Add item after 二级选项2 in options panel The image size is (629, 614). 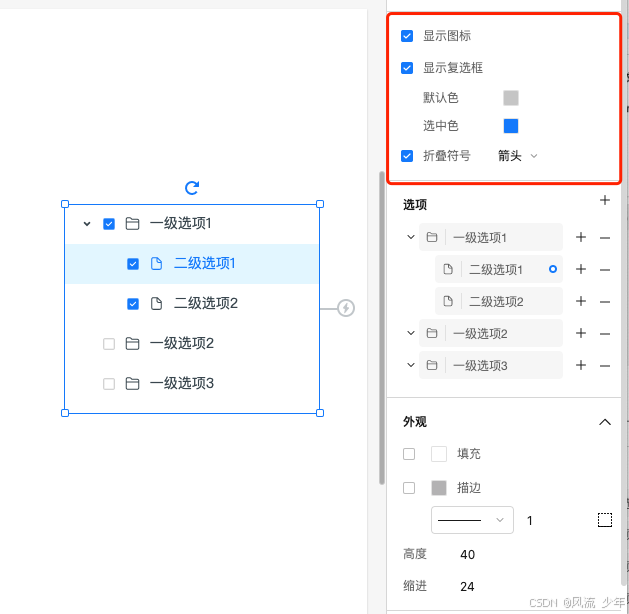pos(581,301)
